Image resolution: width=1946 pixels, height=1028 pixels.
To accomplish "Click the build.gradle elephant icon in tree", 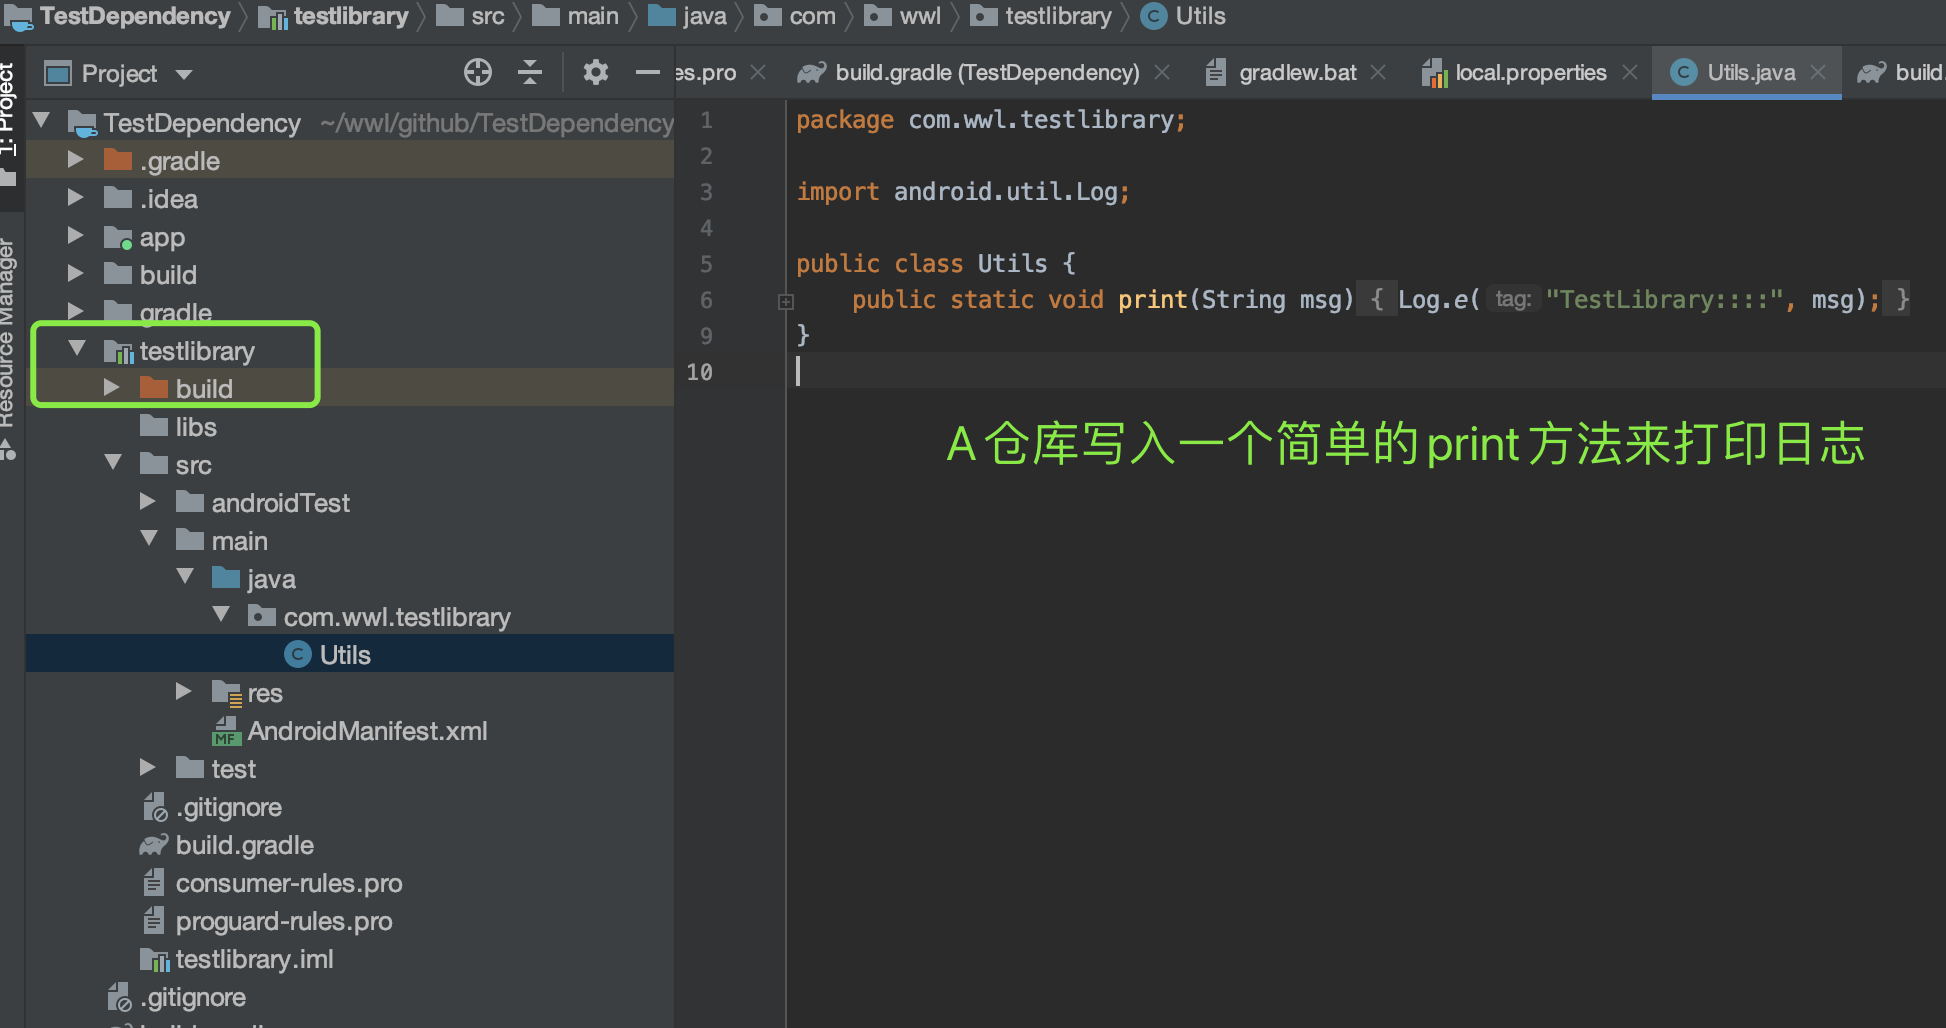I will [x=154, y=845].
